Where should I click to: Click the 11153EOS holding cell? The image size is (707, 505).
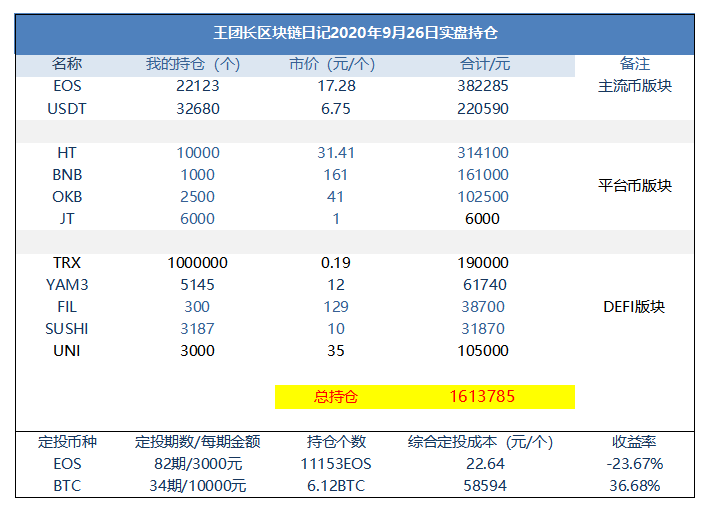[x=336, y=464]
